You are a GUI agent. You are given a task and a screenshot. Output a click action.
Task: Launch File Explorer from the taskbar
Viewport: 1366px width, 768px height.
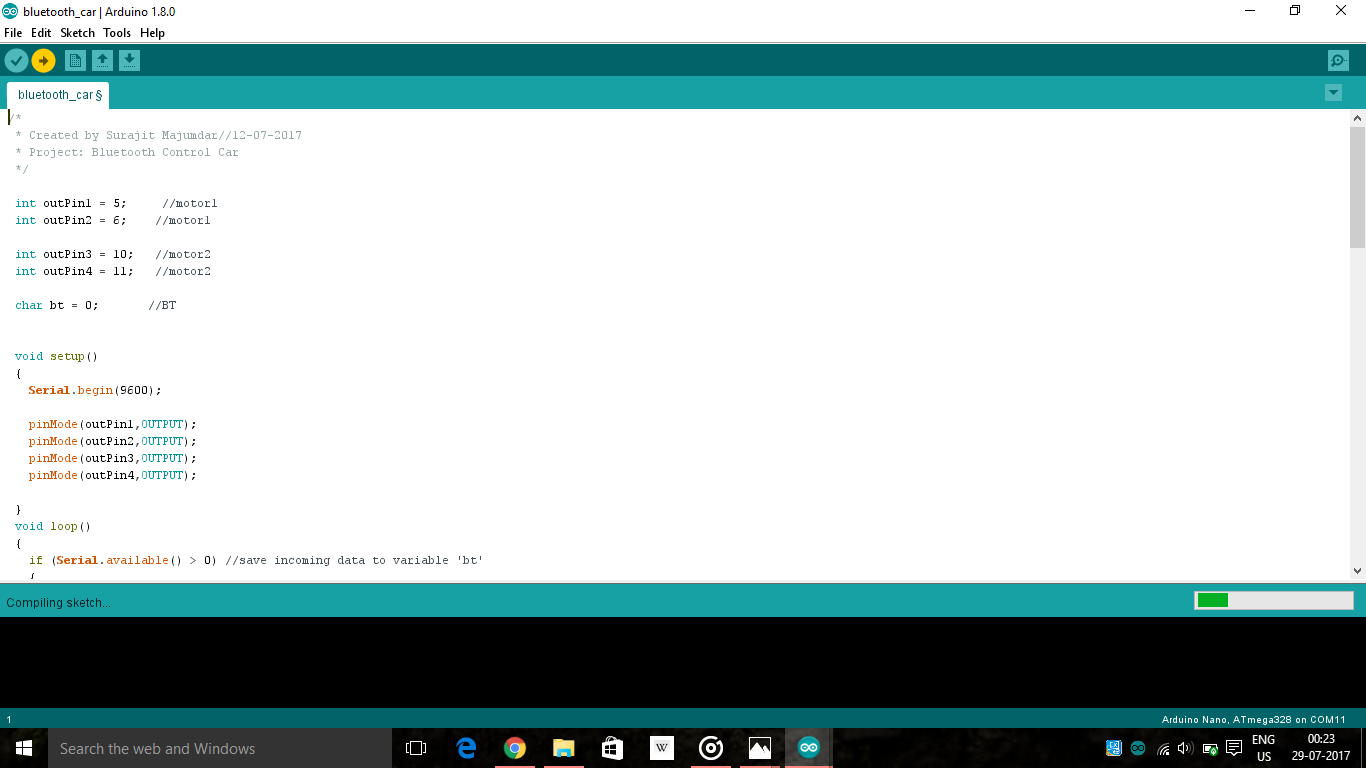563,747
